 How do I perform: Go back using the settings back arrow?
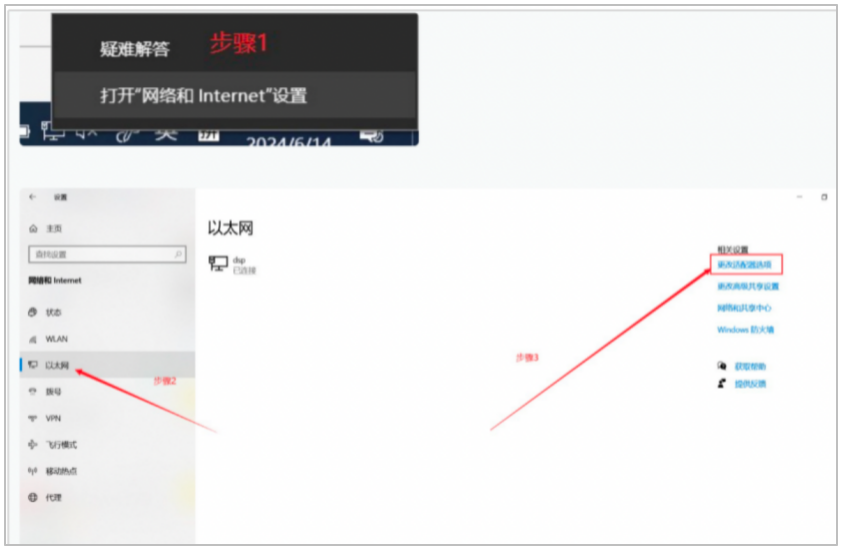(32, 197)
